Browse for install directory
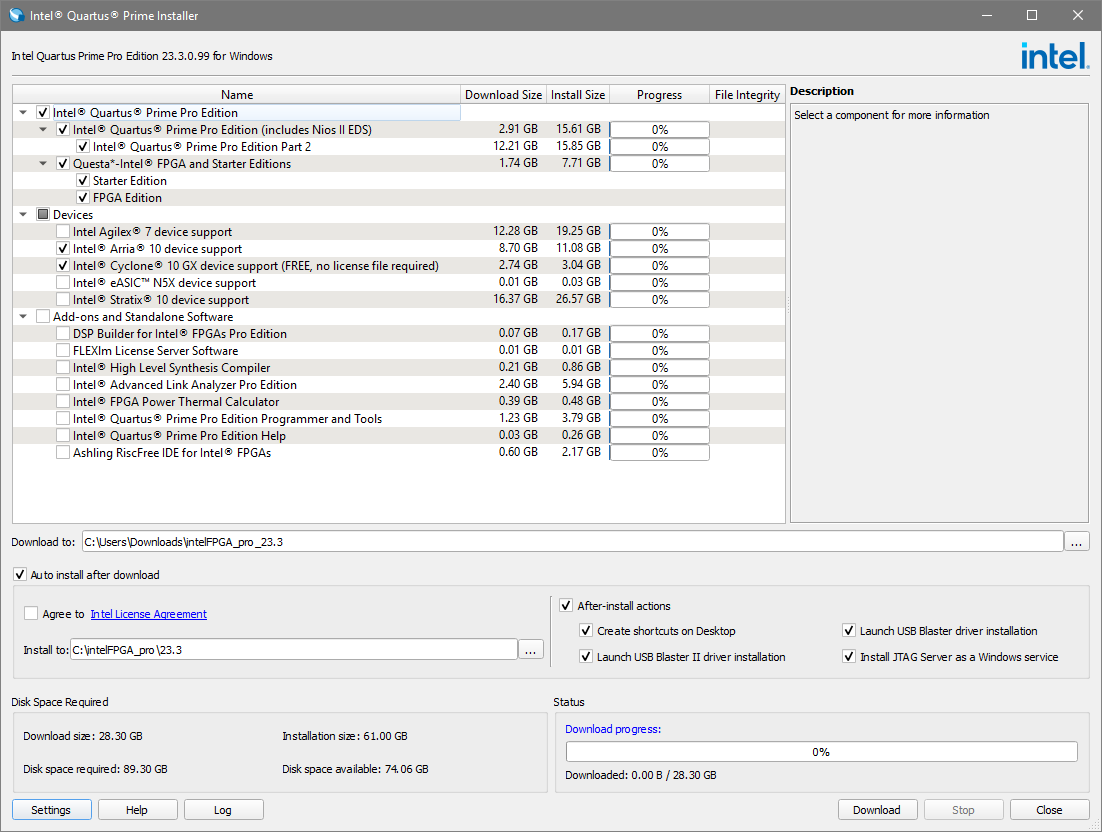Image resolution: width=1102 pixels, height=832 pixels. pos(531,650)
